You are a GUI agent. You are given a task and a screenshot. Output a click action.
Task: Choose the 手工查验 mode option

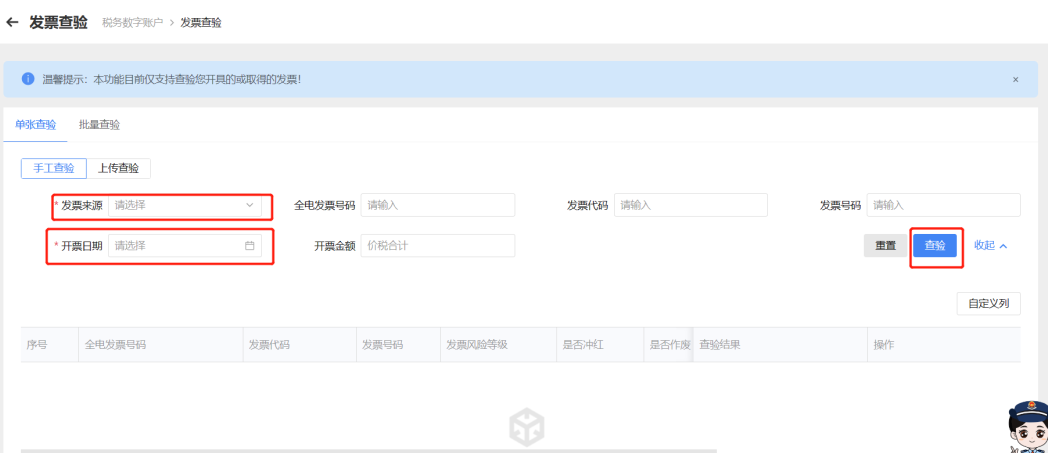coord(54,168)
